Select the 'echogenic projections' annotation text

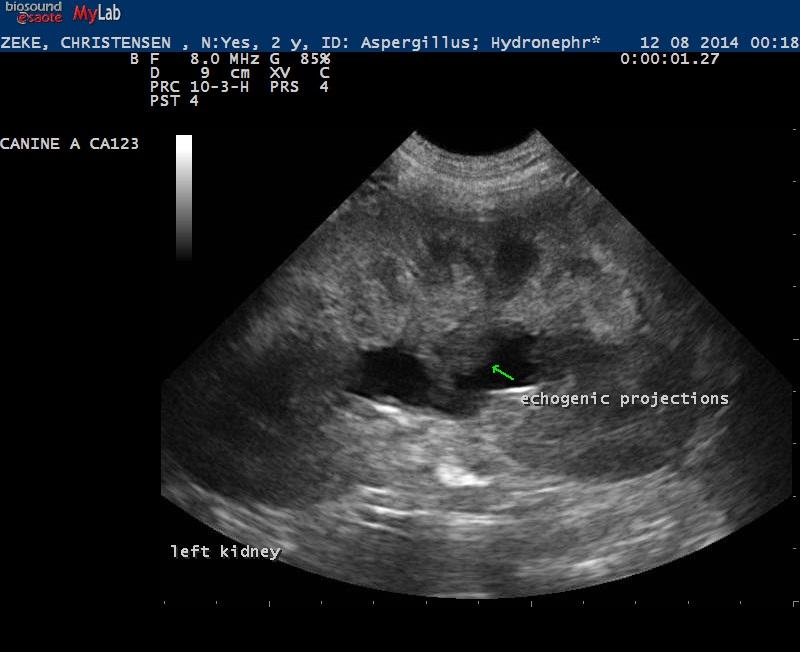(624, 398)
